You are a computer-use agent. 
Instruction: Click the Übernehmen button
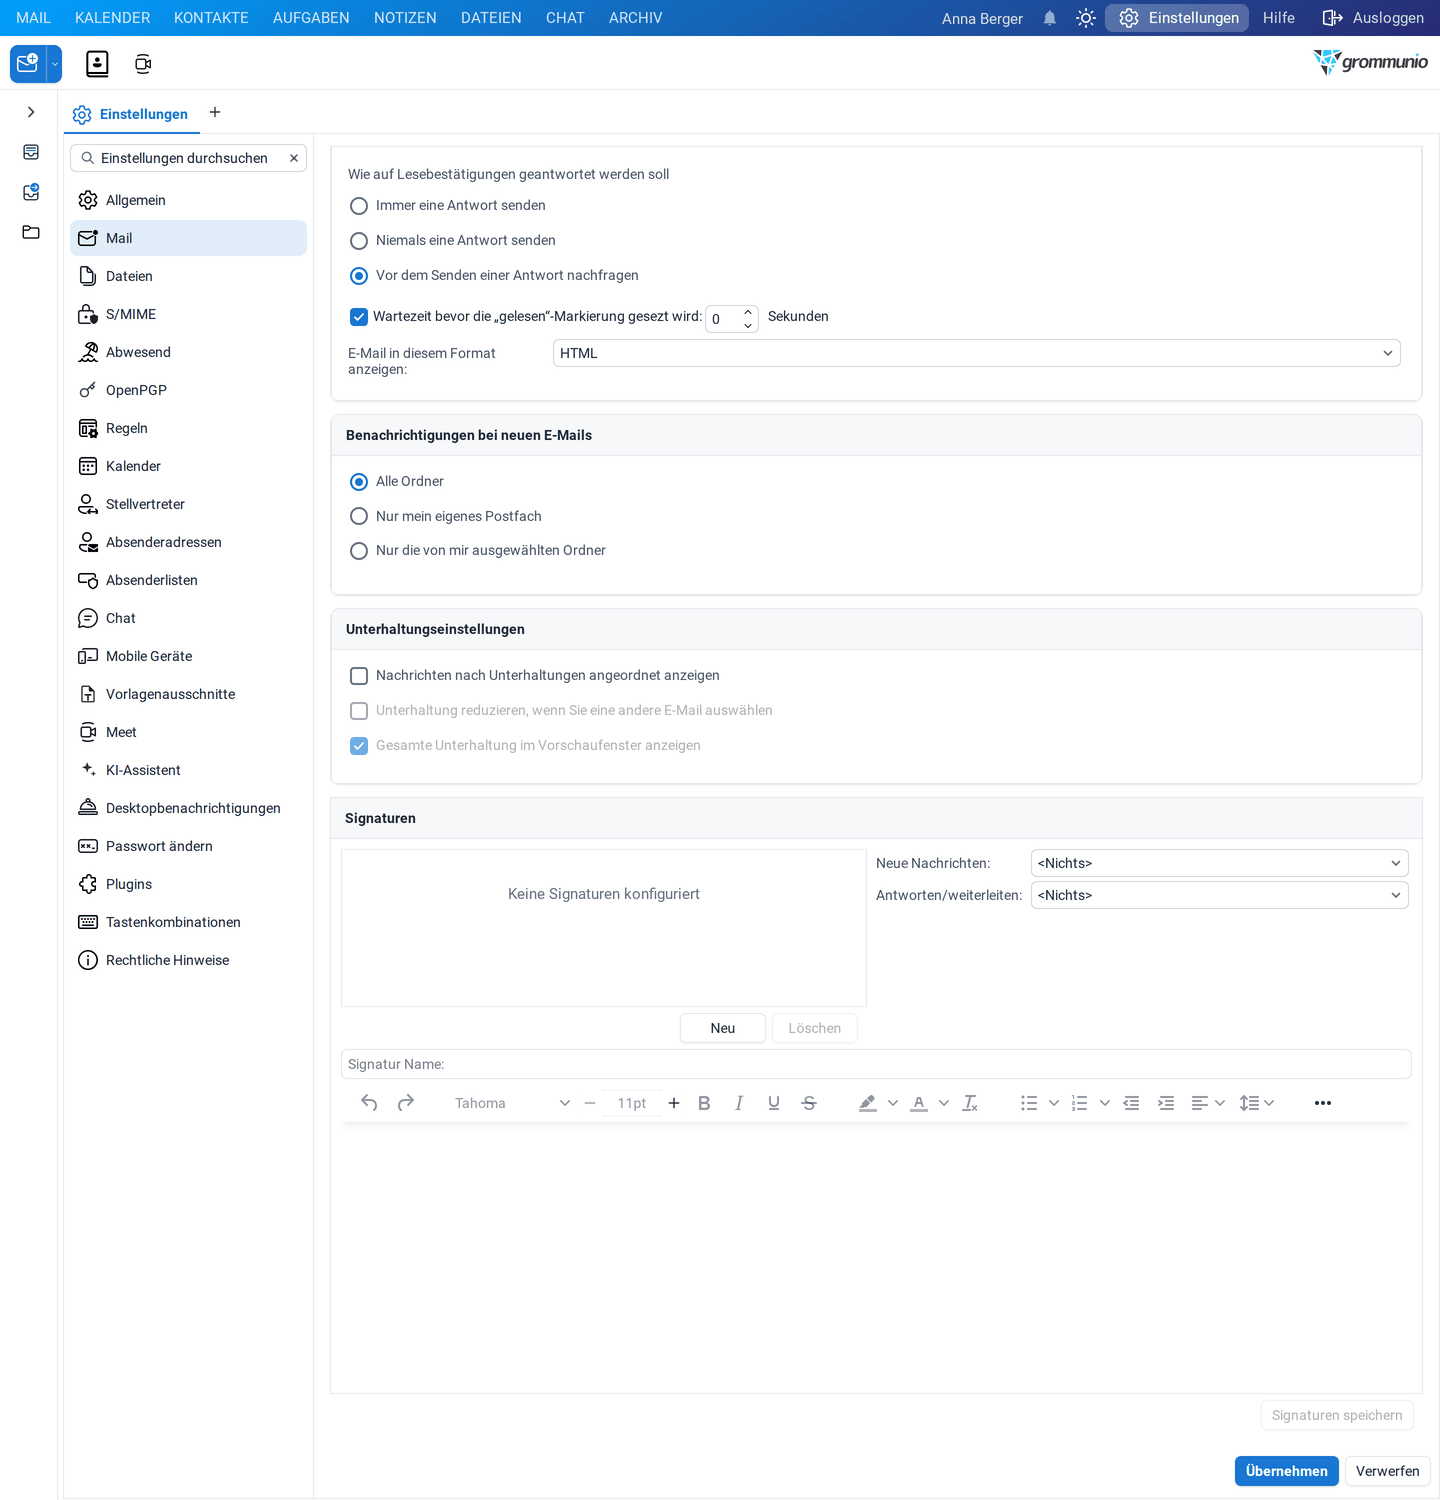pyautogui.click(x=1286, y=1471)
